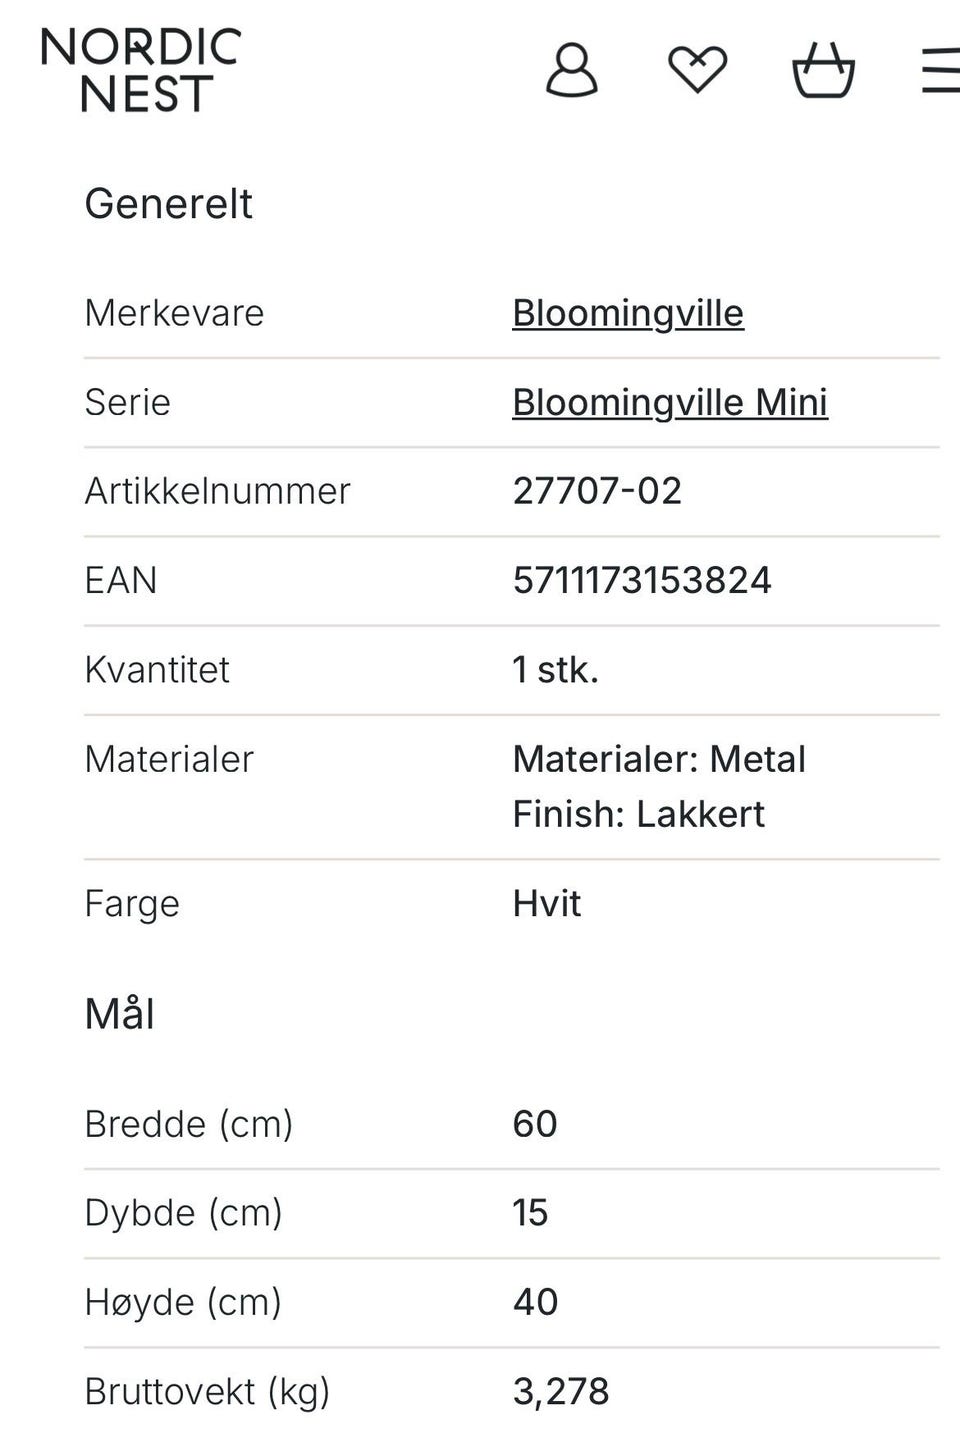
Task: Open the shopping basket icon
Action: tap(823, 69)
